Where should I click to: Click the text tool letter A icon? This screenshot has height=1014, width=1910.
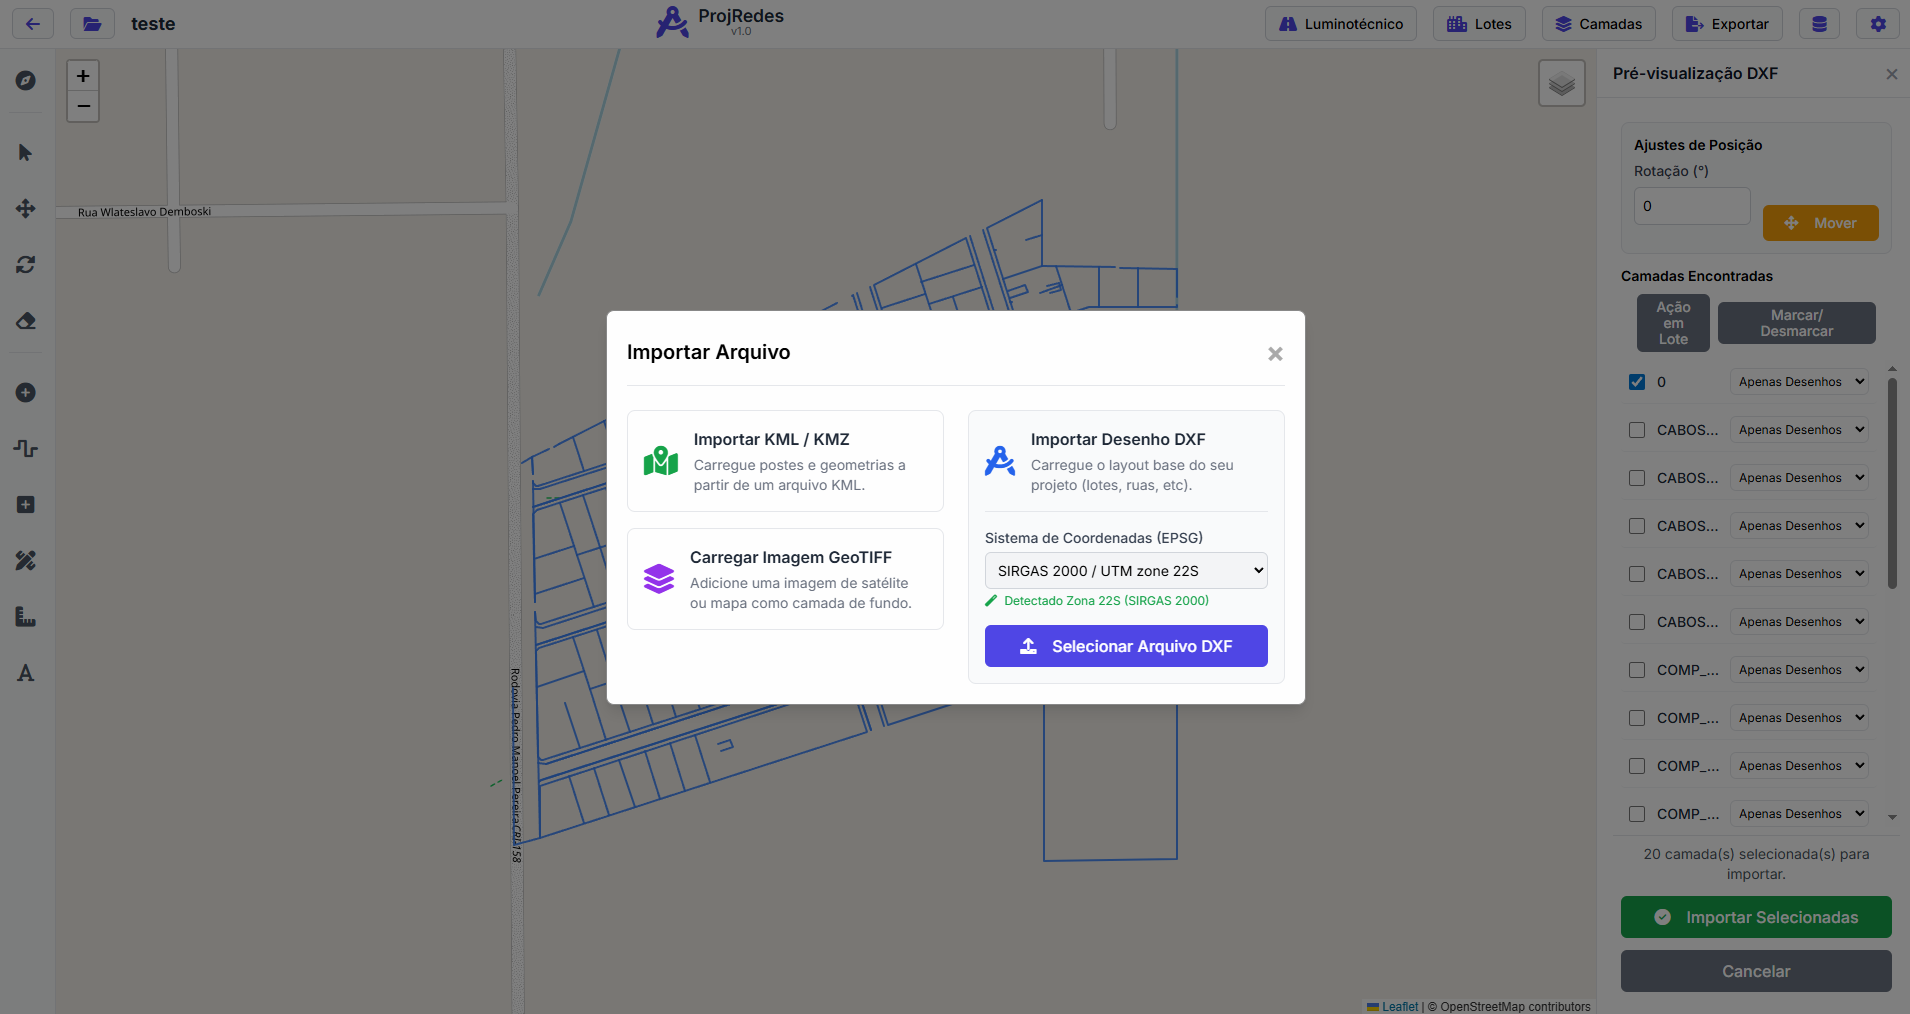(x=26, y=673)
